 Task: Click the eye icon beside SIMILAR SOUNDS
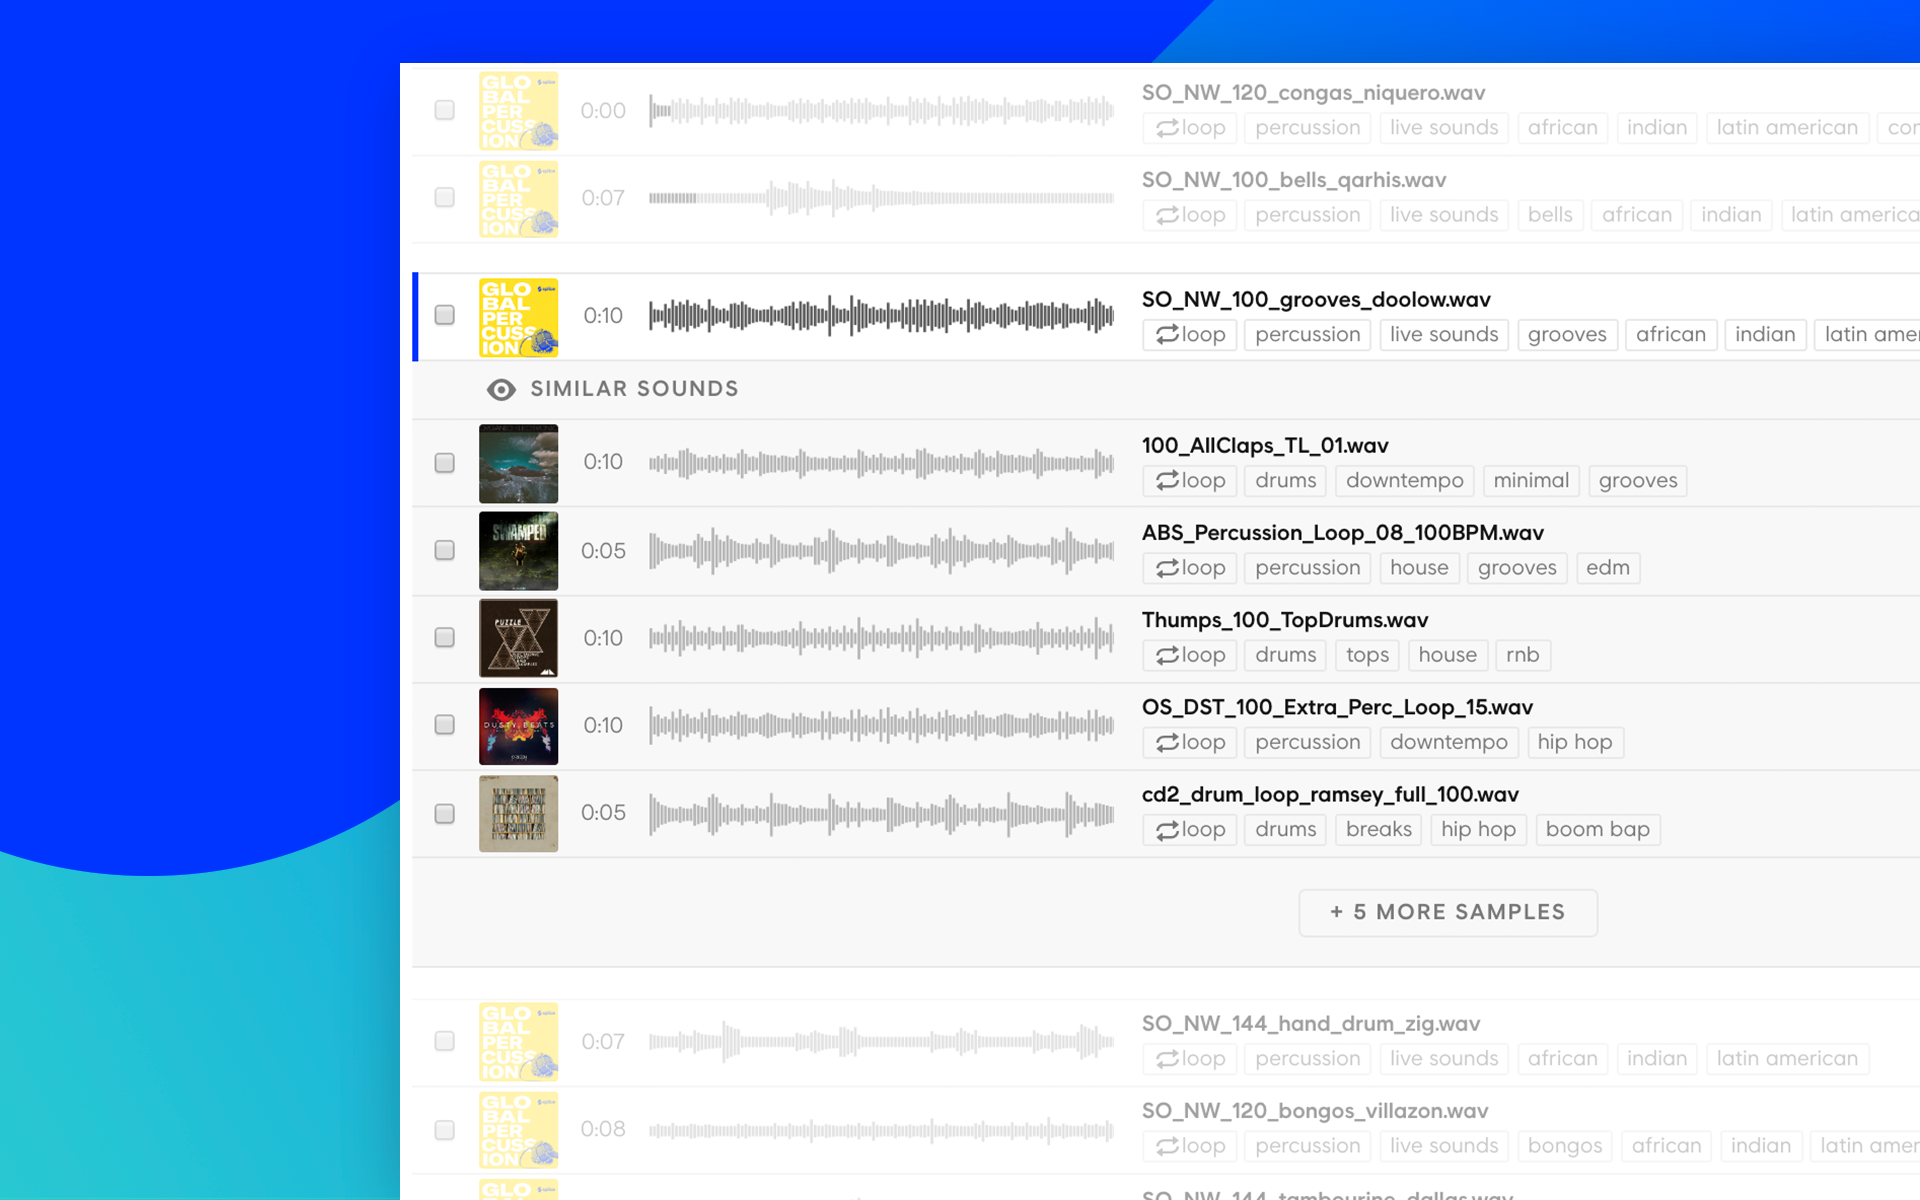(x=500, y=389)
